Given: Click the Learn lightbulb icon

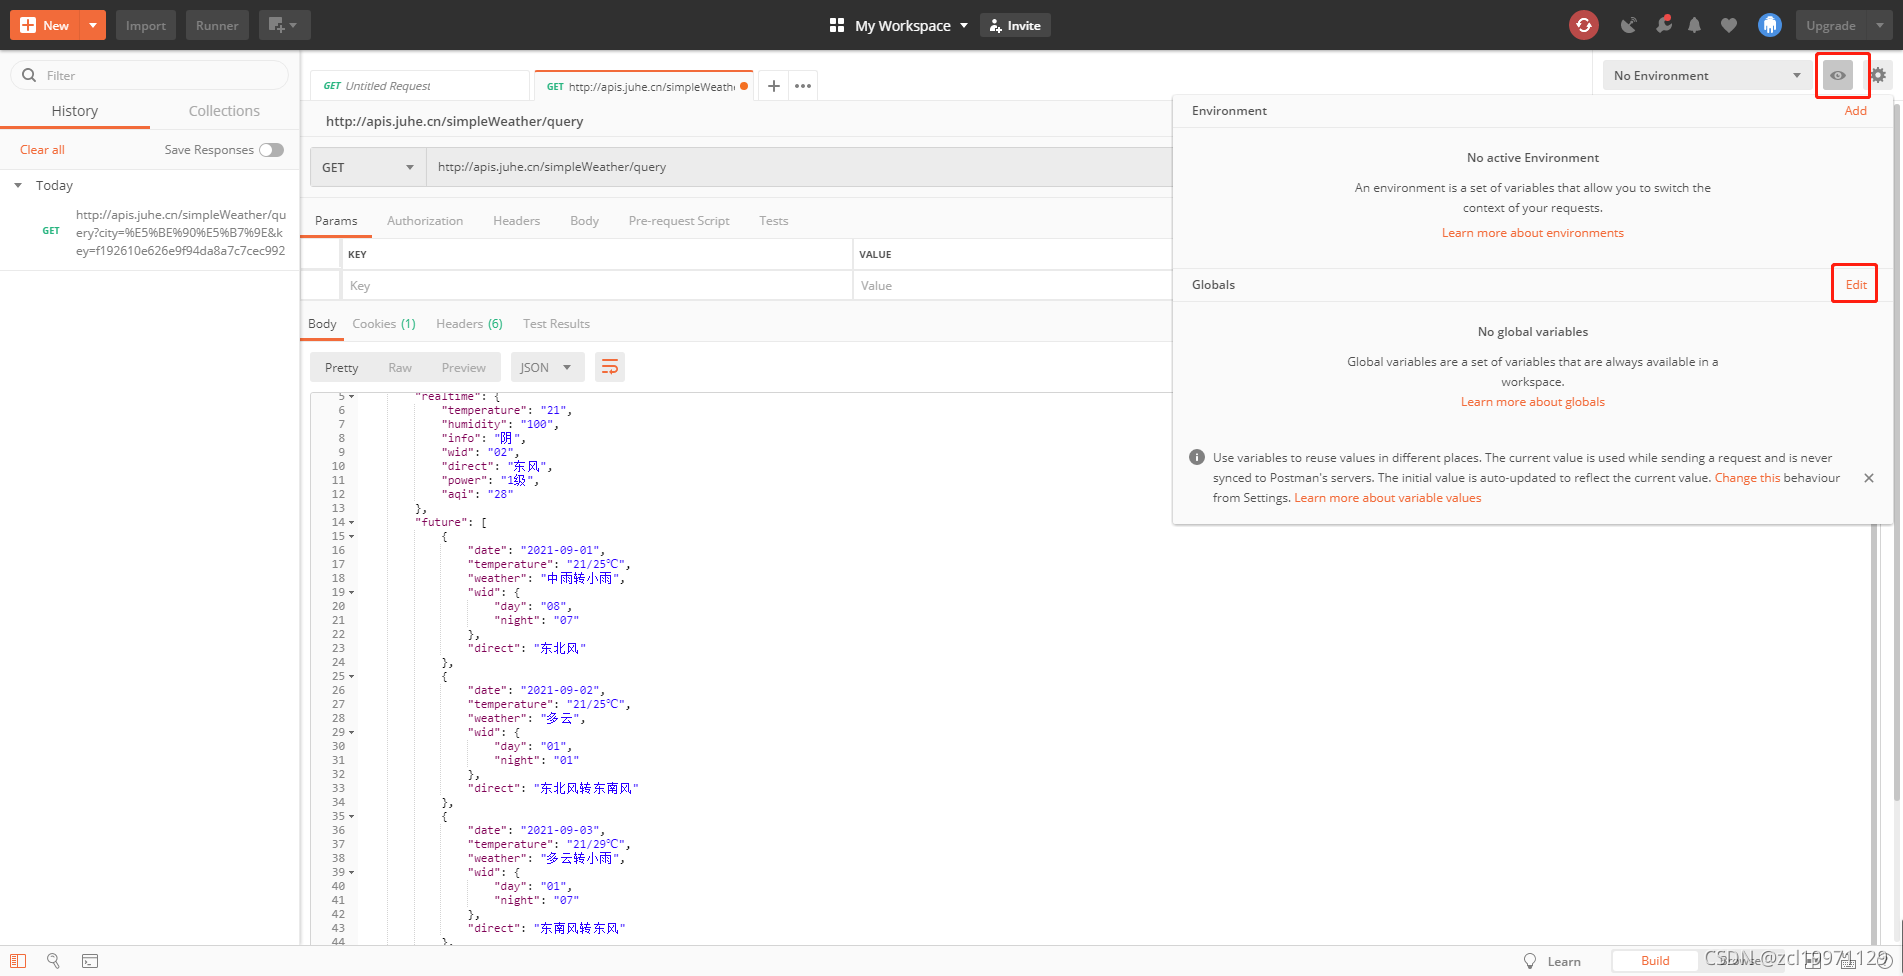Looking at the screenshot, I should (1529, 961).
